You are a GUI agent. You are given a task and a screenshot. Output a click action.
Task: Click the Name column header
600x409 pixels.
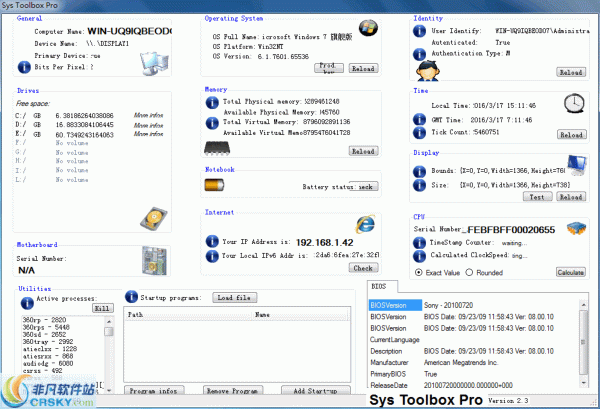(x=301, y=314)
